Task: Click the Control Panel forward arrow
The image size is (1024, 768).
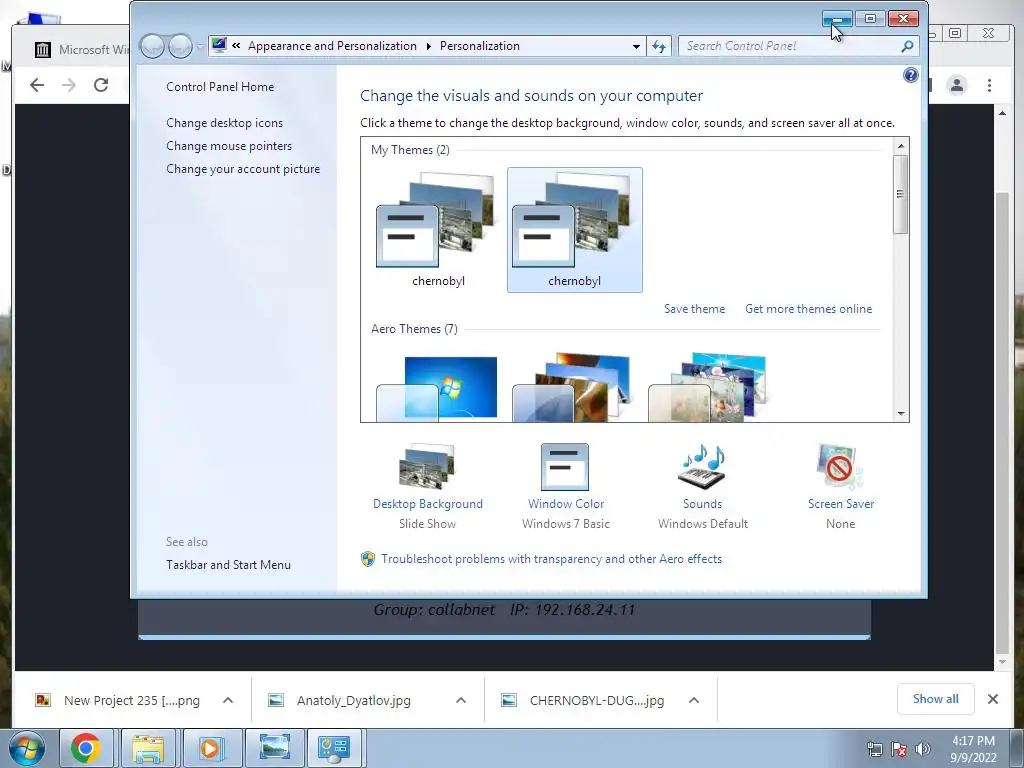Action: click(x=180, y=46)
